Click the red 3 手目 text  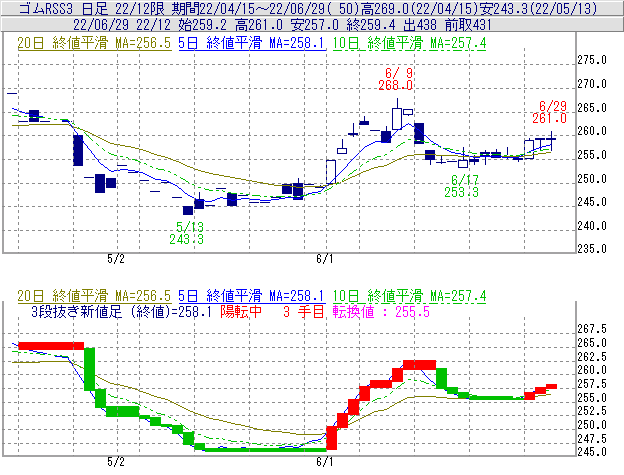[x=304, y=311]
